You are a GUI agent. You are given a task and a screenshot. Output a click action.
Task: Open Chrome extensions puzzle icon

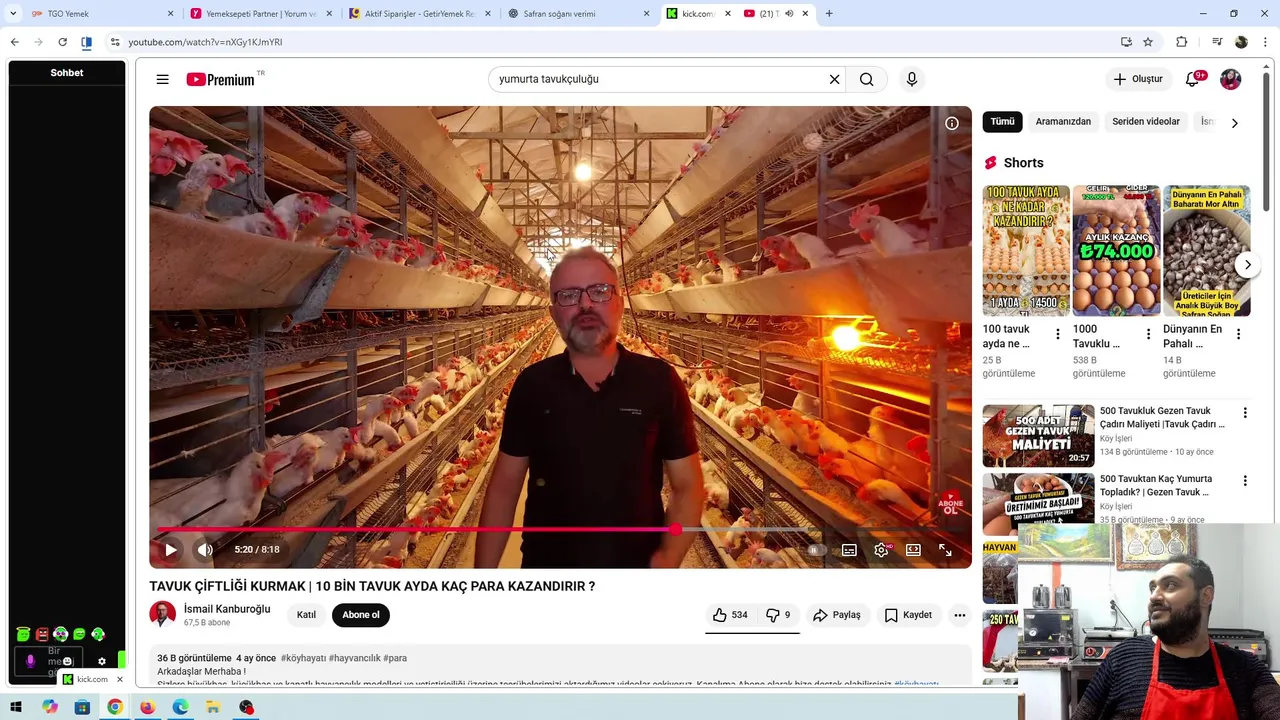tap(1182, 42)
